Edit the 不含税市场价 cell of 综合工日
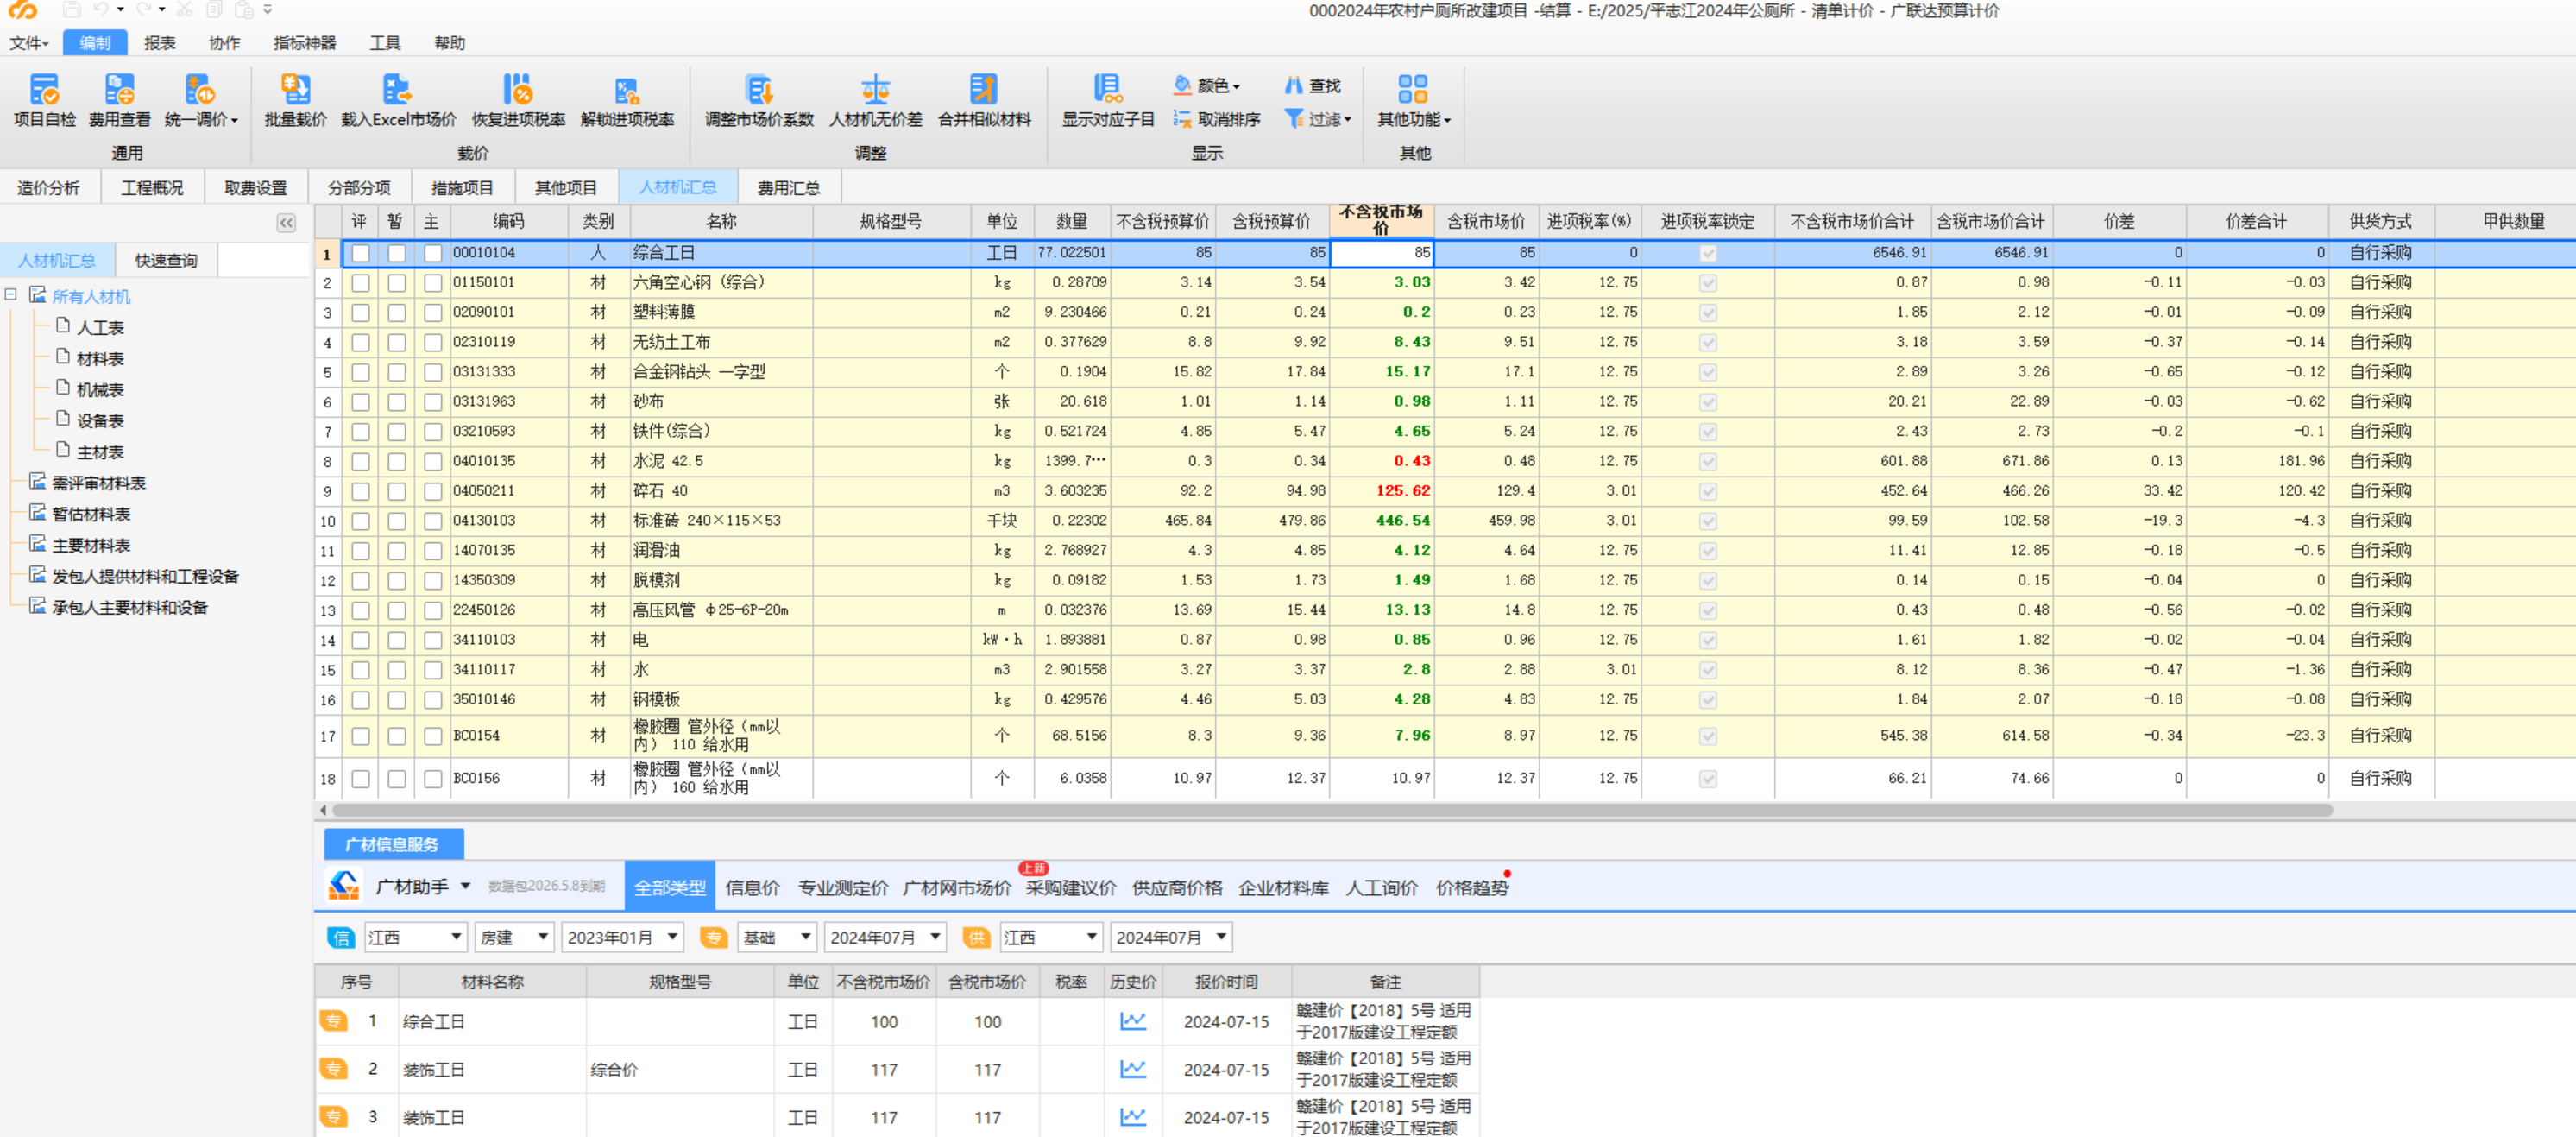The width and height of the screenshot is (2576, 1137). 1381,253
